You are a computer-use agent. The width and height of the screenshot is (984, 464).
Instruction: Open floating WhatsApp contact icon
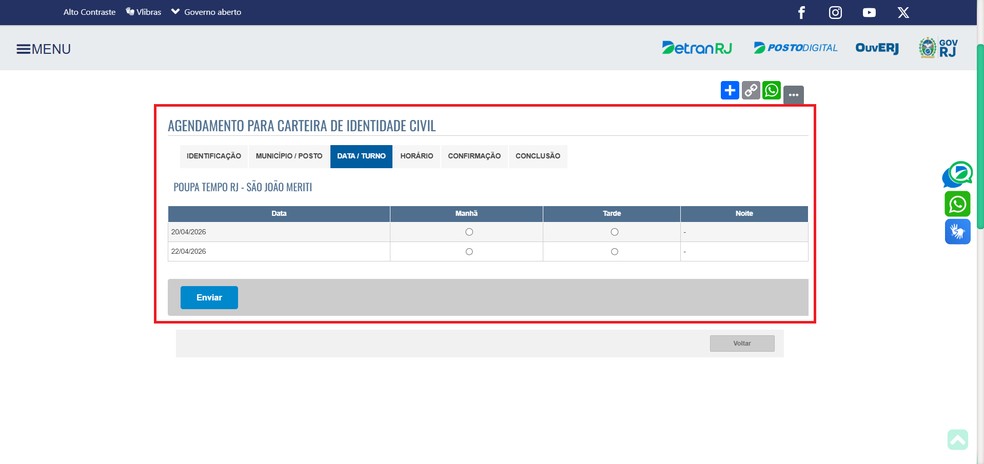pos(958,204)
